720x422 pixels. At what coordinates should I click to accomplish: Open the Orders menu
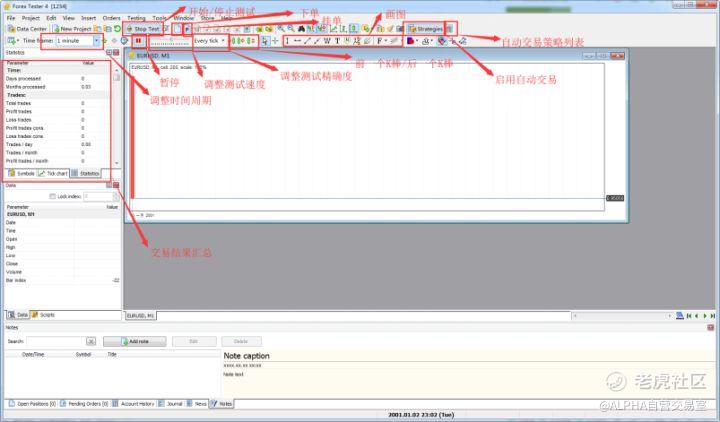[x=112, y=18]
